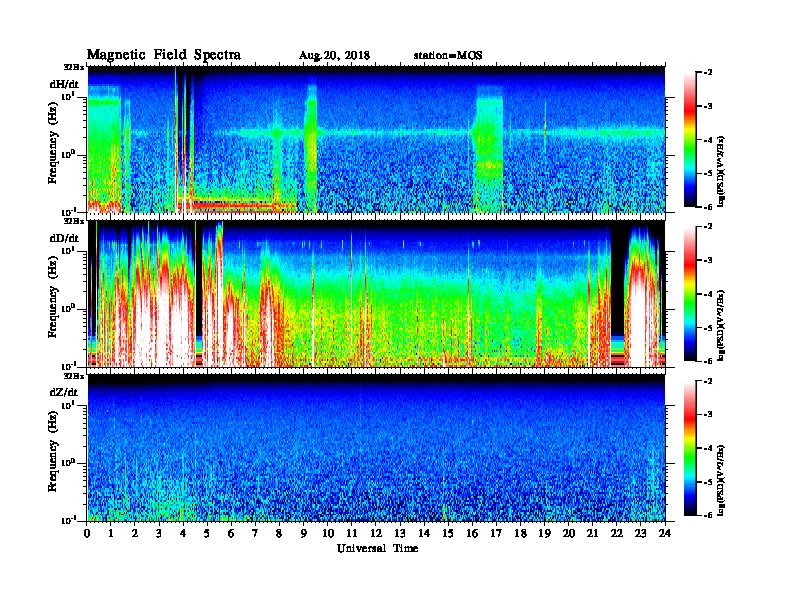This screenshot has height=612, width=792.
Task: Click the color bar beside dZ/dt panel
Action: click(690, 448)
